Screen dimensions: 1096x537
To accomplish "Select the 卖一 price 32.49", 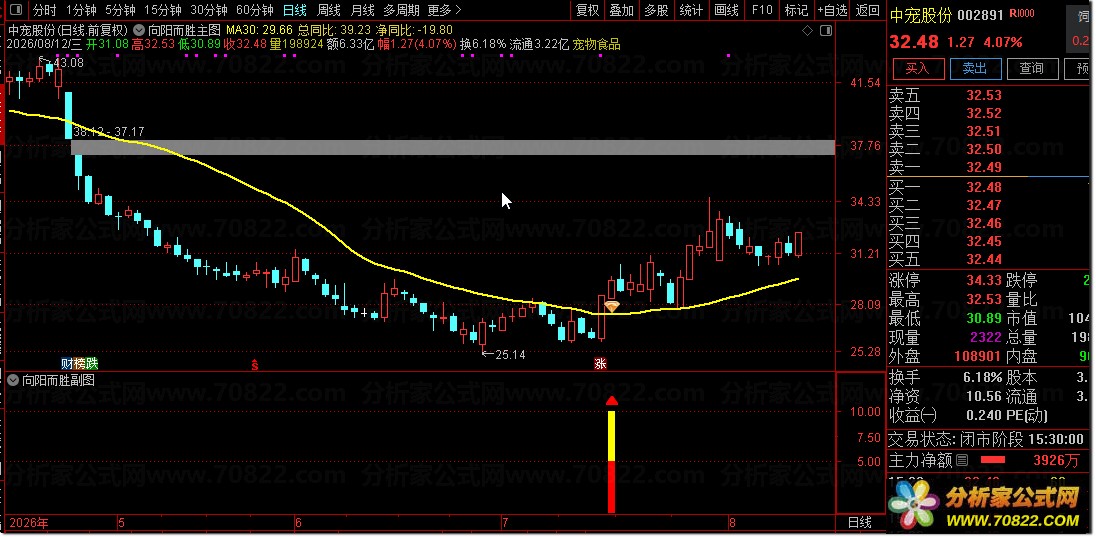I will [984, 167].
